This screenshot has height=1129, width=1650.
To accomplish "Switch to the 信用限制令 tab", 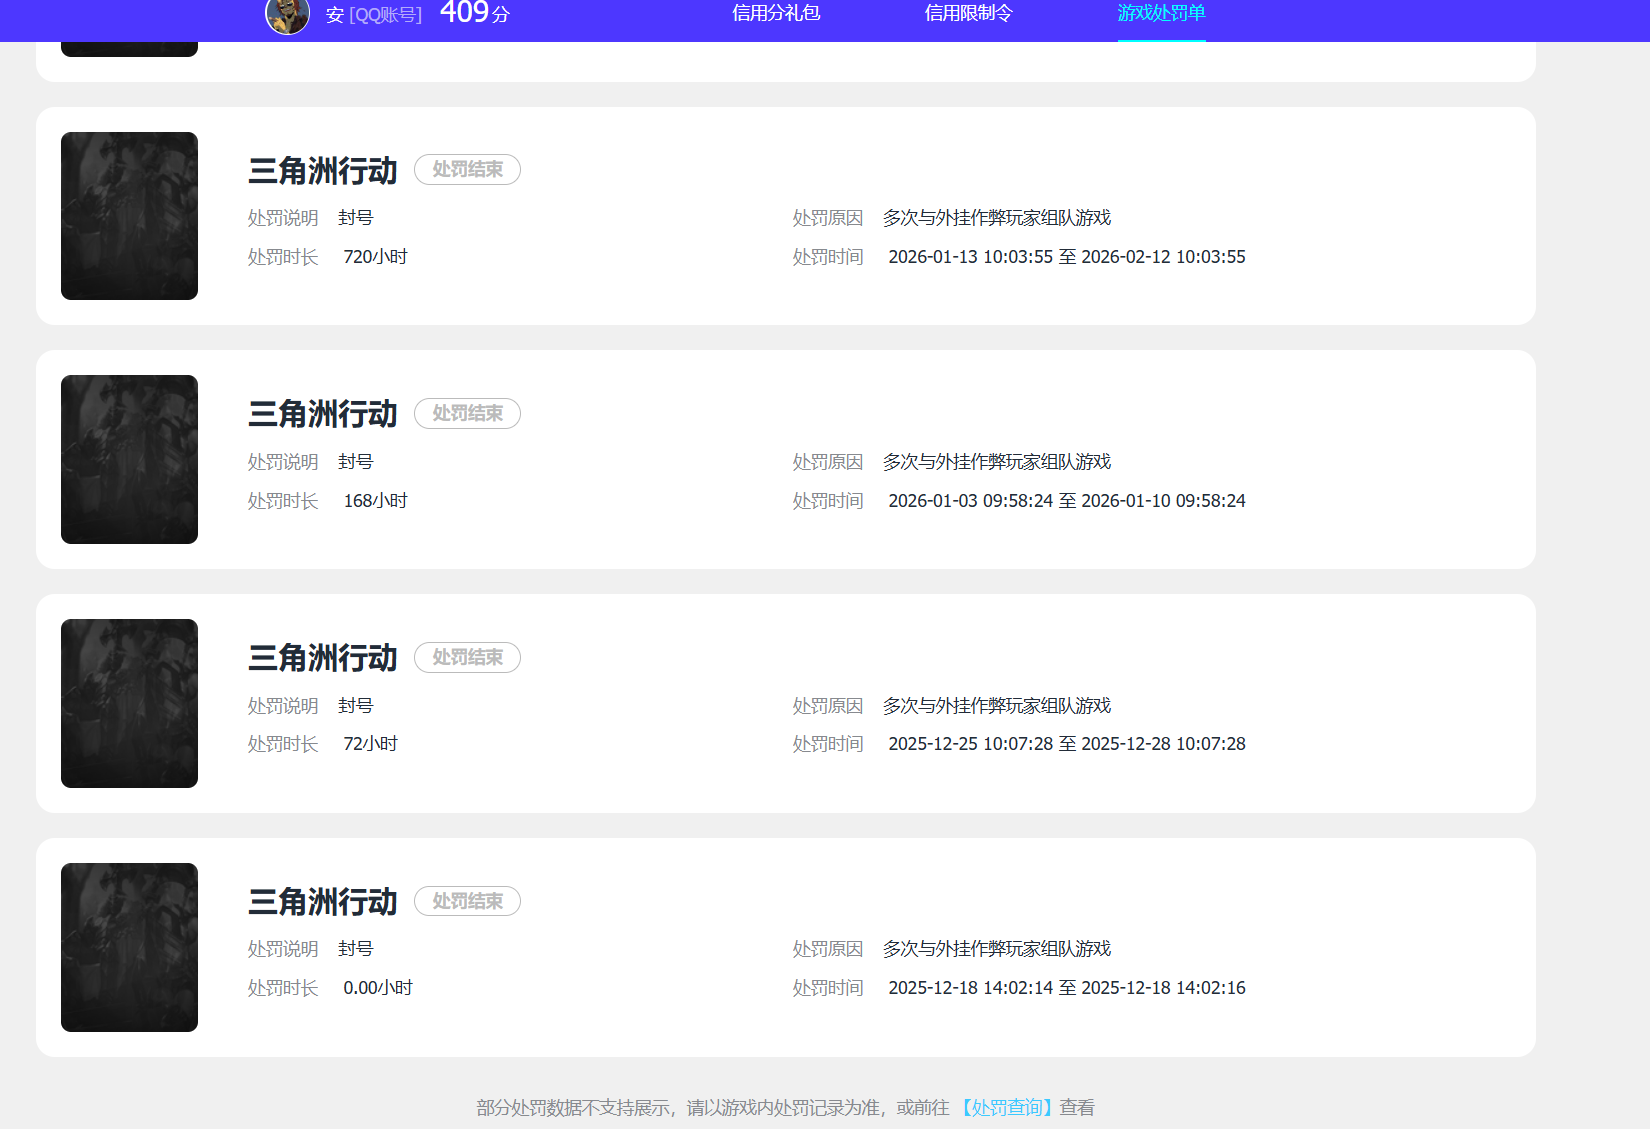I will click(968, 13).
